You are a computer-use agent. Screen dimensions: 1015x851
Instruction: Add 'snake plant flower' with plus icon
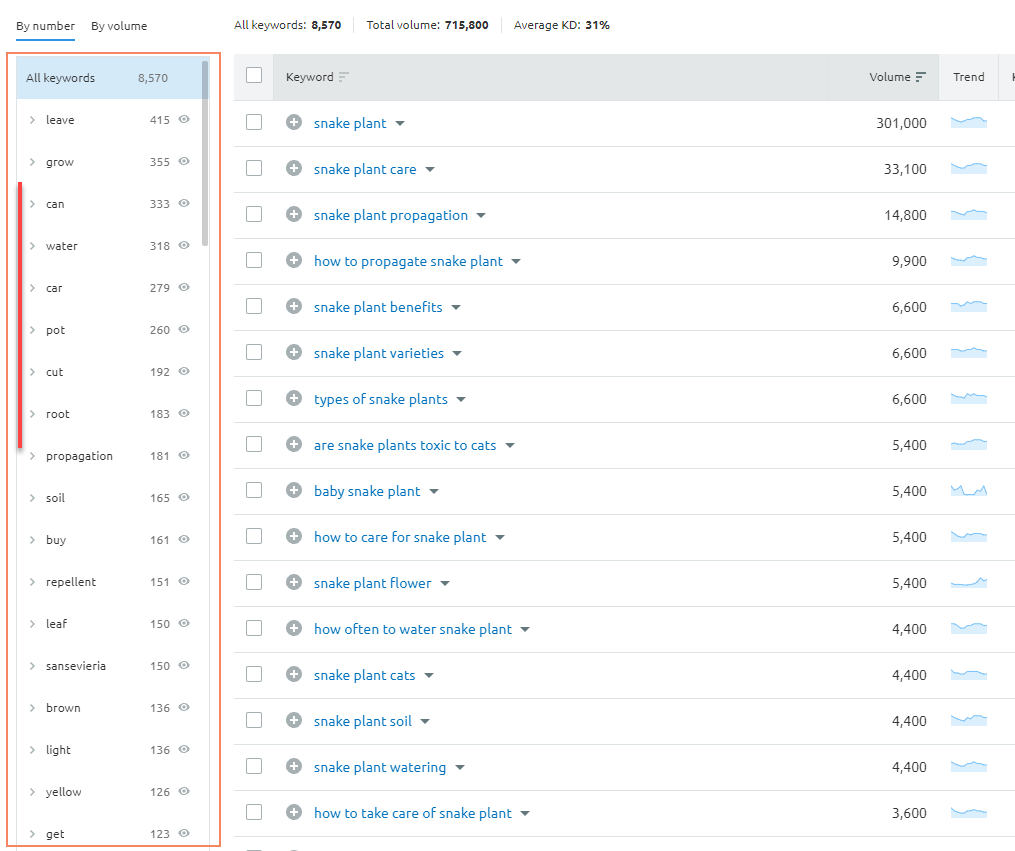coord(294,582)
